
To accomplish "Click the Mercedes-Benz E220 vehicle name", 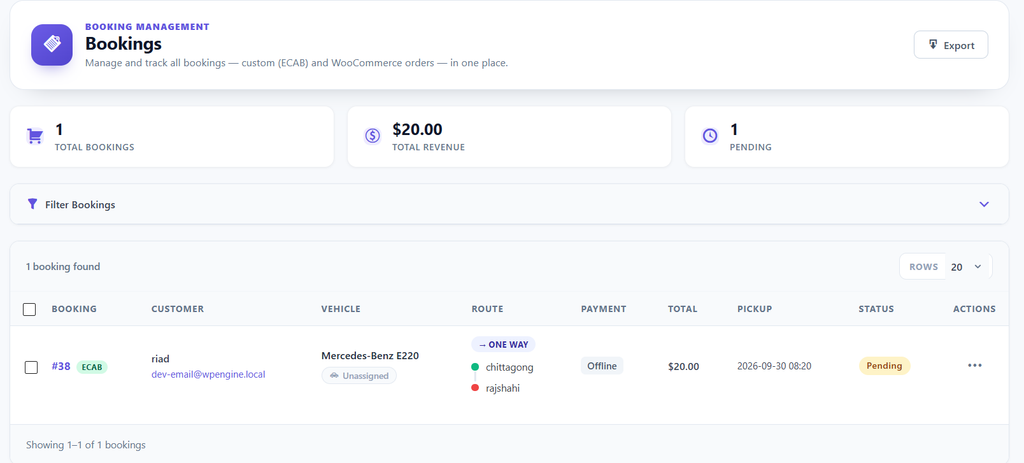I will click(370, 356).
